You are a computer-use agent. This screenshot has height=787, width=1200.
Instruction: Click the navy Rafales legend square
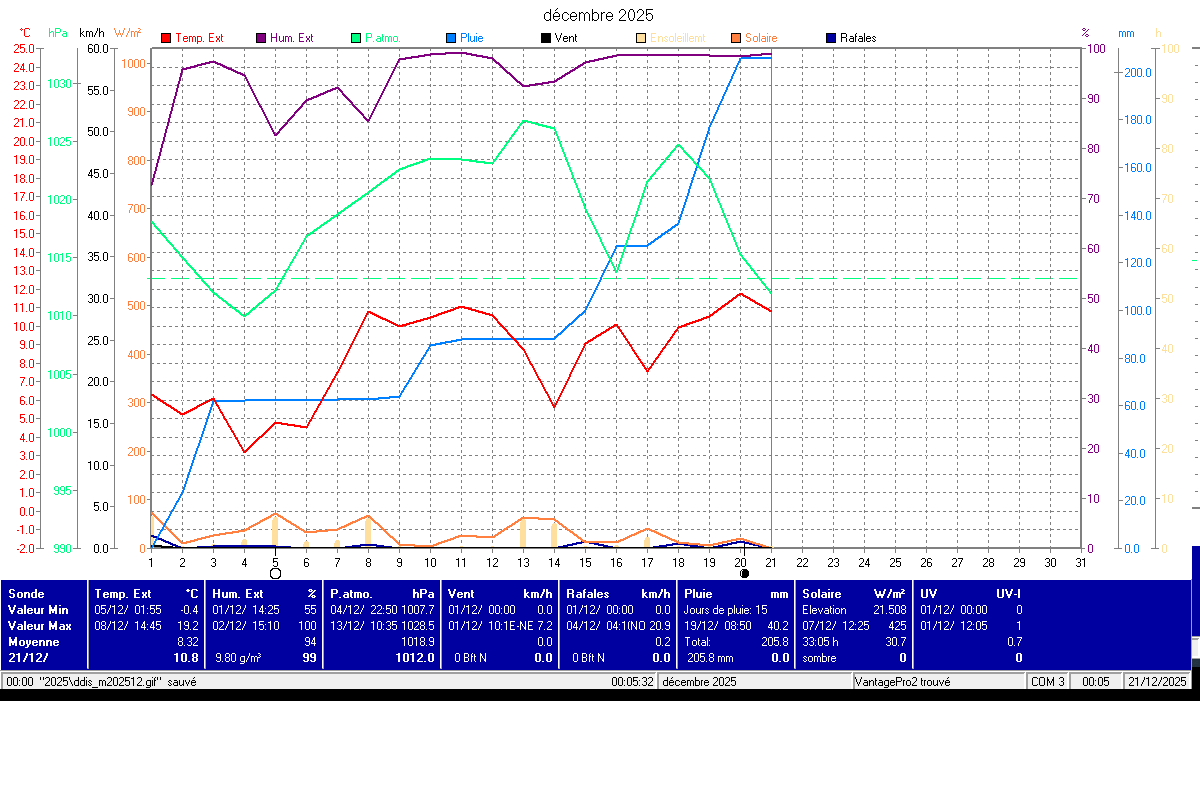pos(831,38)
